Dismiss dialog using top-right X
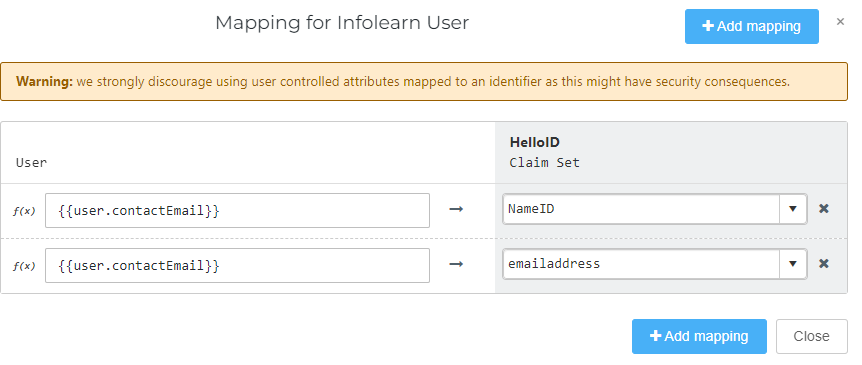Image resolution: width=862 pixels, height=365 pixels. coord(840,21)
